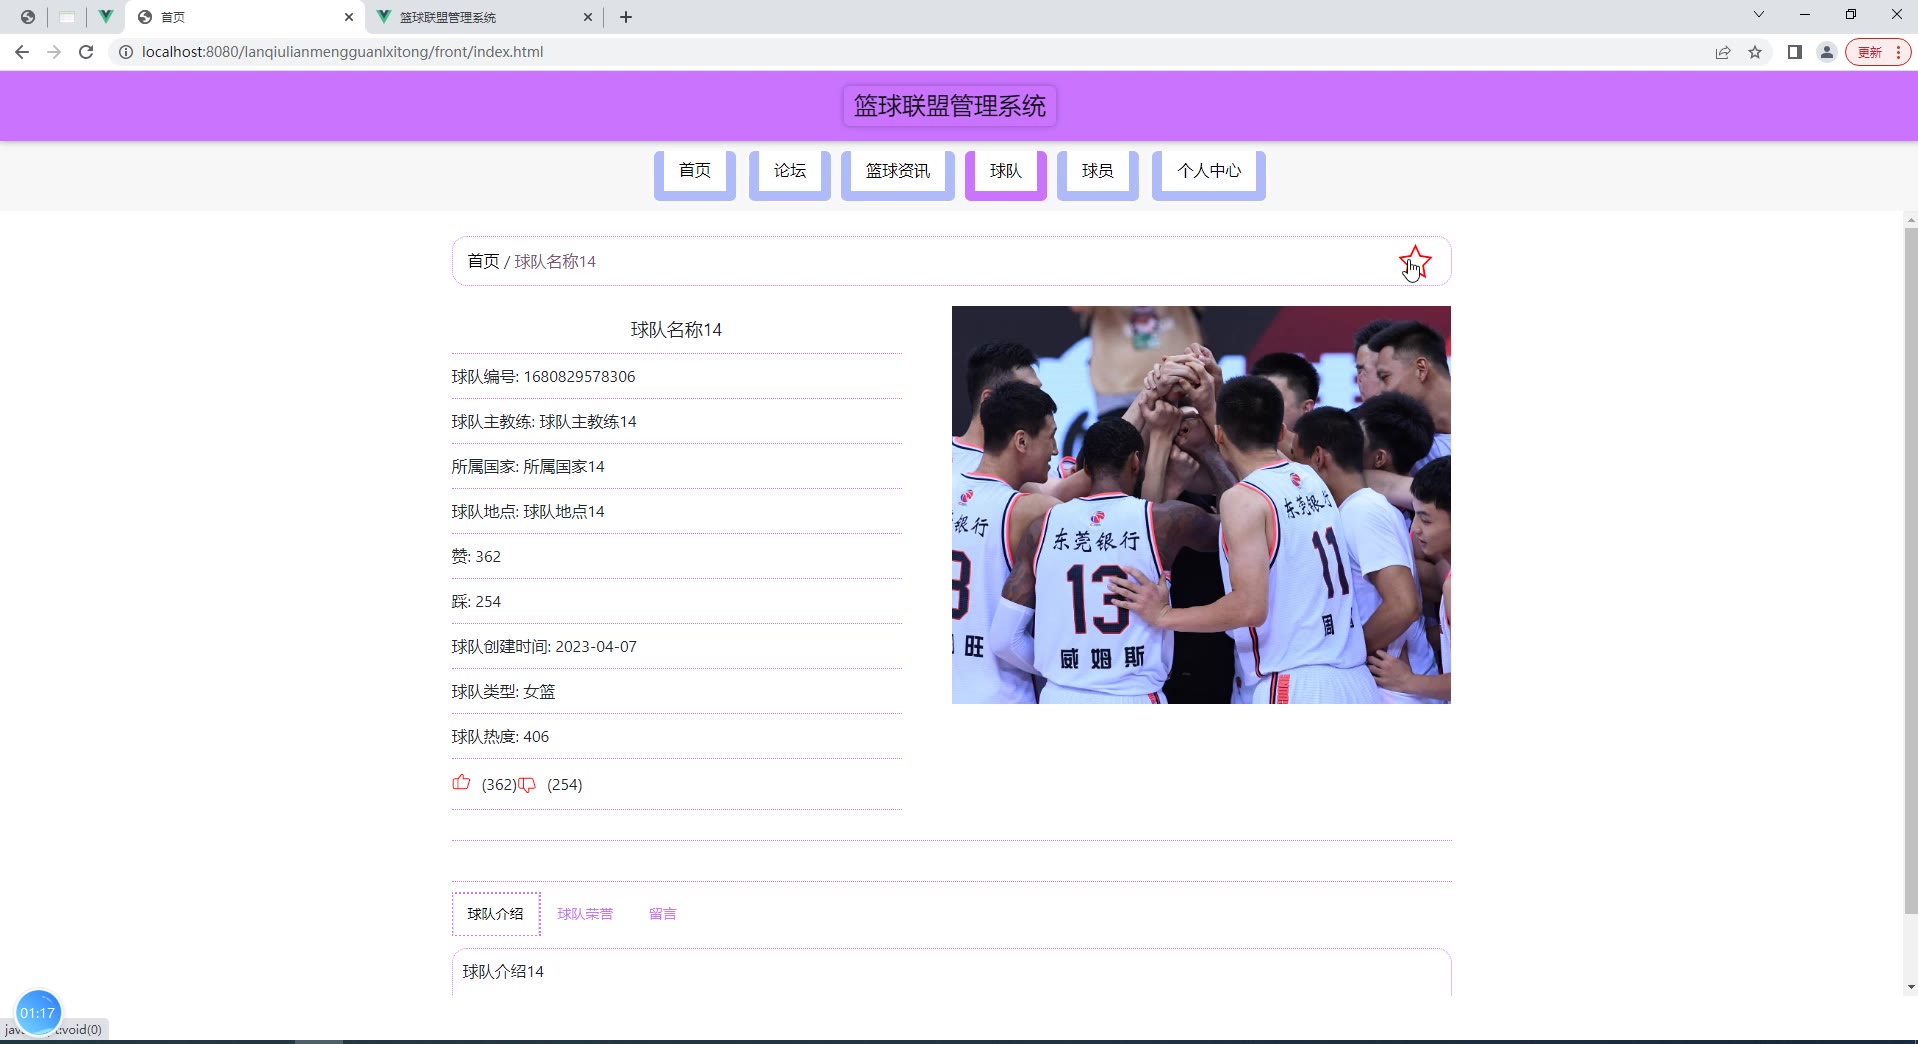Image resolution: width=1918 pixels, height=1044 pixels.
Task: Click the 所属国家: 所属国家14 row
Action: point(676,467)
